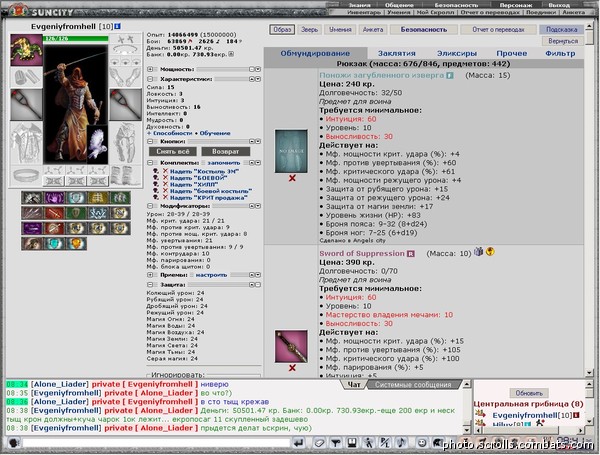The image size is (600, 455).
Task: Collapse the Защита section
Action: [x=150, y=285]
